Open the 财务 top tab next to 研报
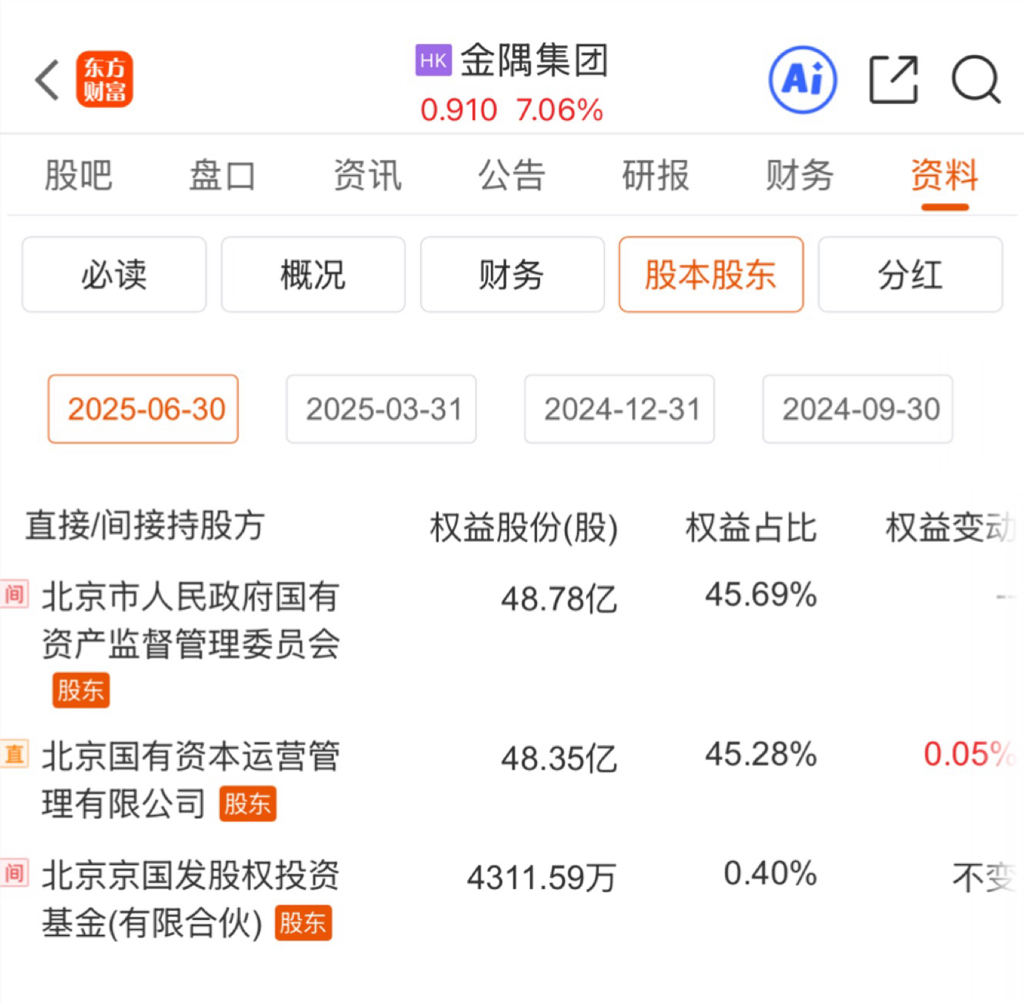 coord(800,176)
